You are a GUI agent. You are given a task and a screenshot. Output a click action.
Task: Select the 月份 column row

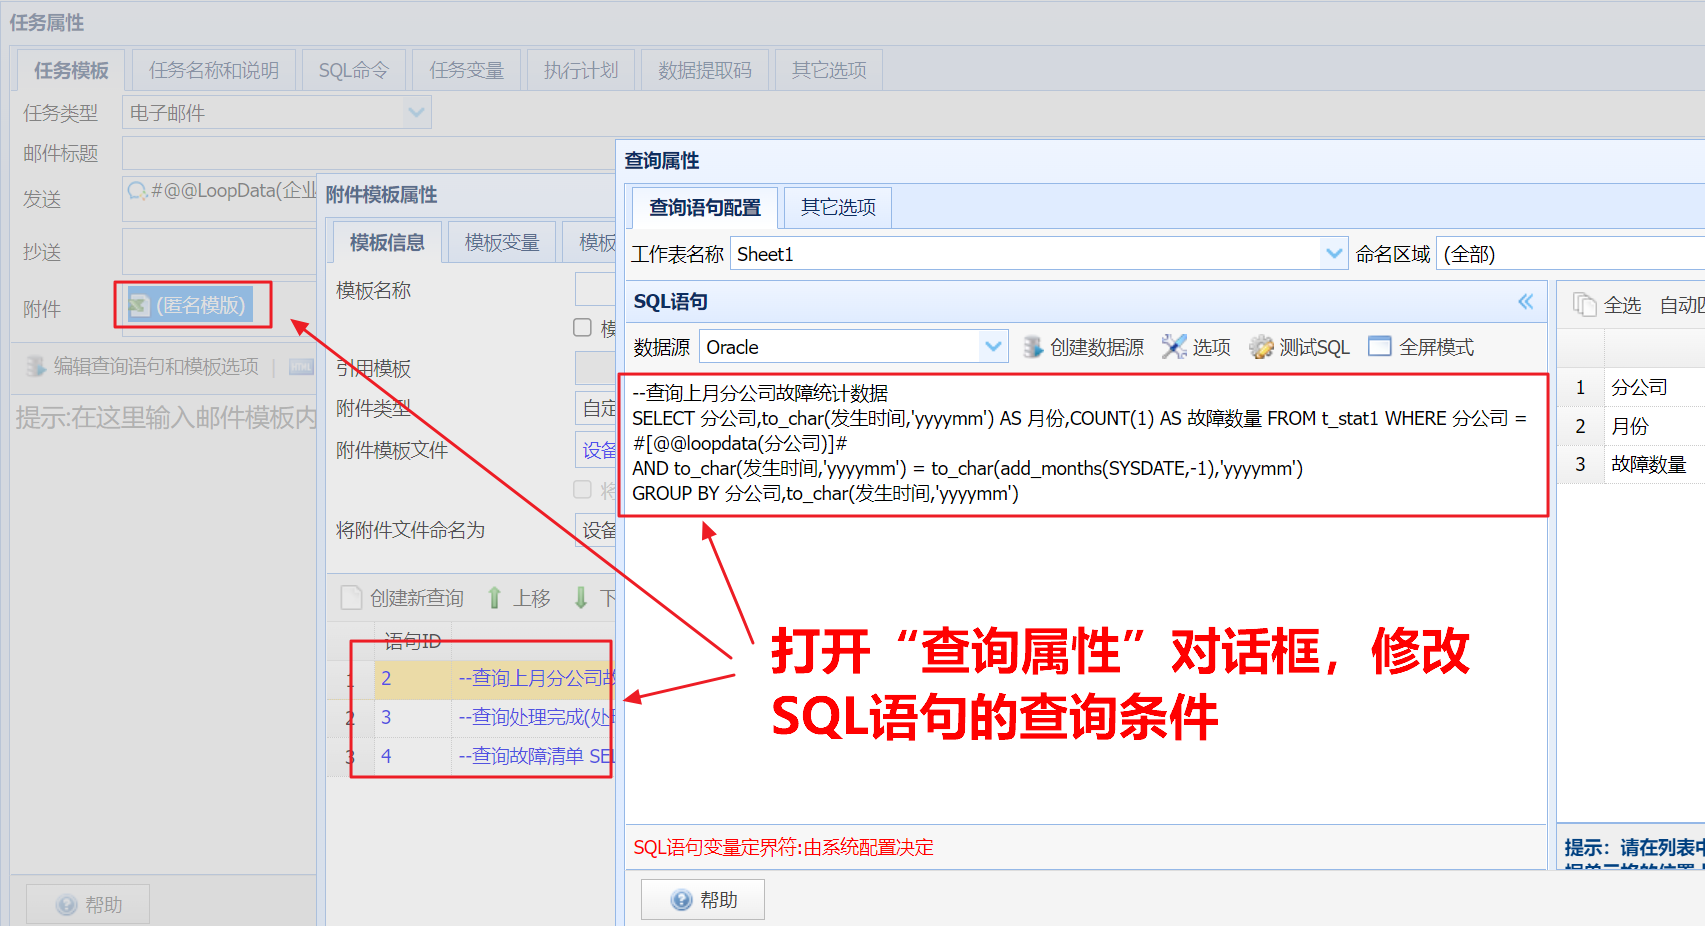(x=1631, y=426)
